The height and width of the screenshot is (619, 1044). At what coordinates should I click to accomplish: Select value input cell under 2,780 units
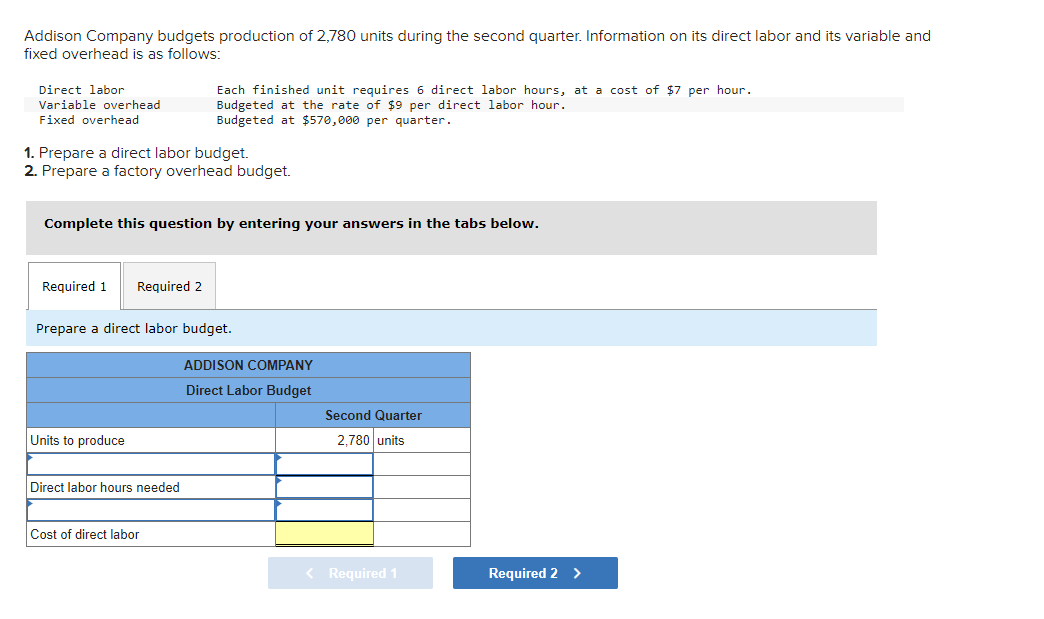coord(324,464)
